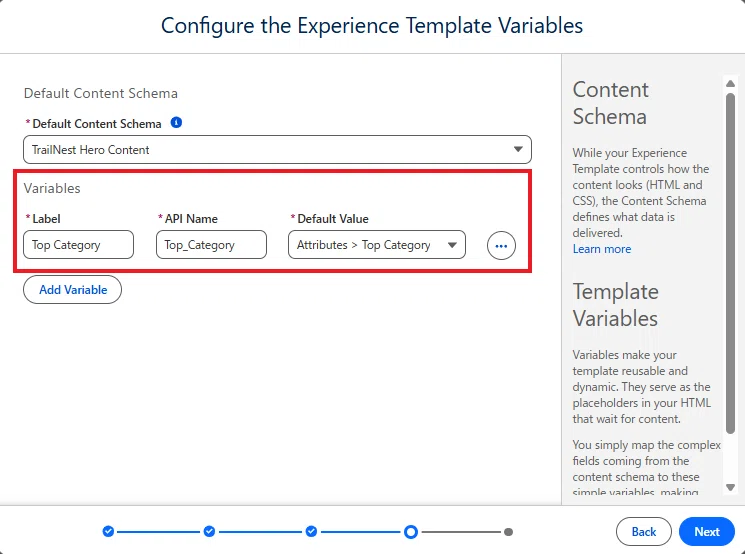Click the Add Variable button
745x554 pixels.
[x=72, y=289]
